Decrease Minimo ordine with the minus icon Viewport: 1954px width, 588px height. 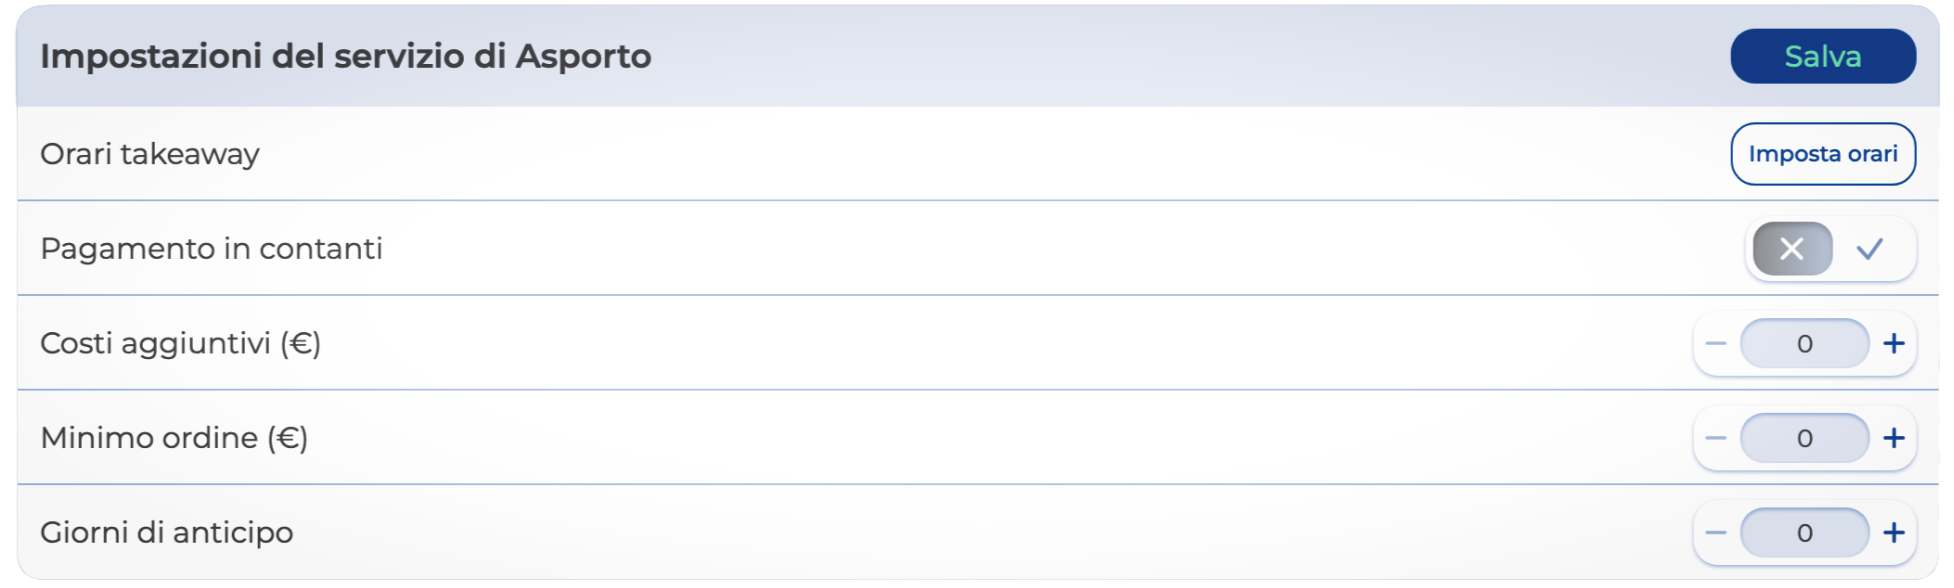1716,438
